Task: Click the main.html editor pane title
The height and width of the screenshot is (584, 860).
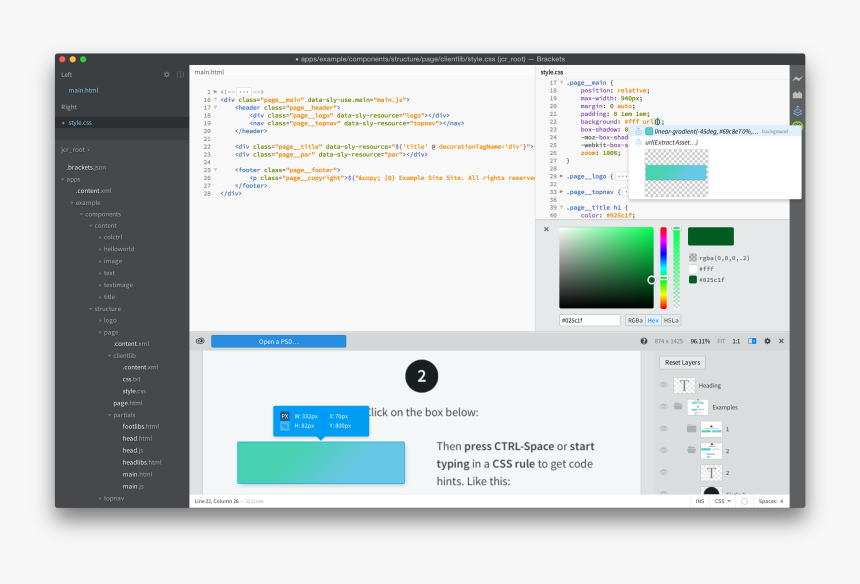Action: (210, 72)
